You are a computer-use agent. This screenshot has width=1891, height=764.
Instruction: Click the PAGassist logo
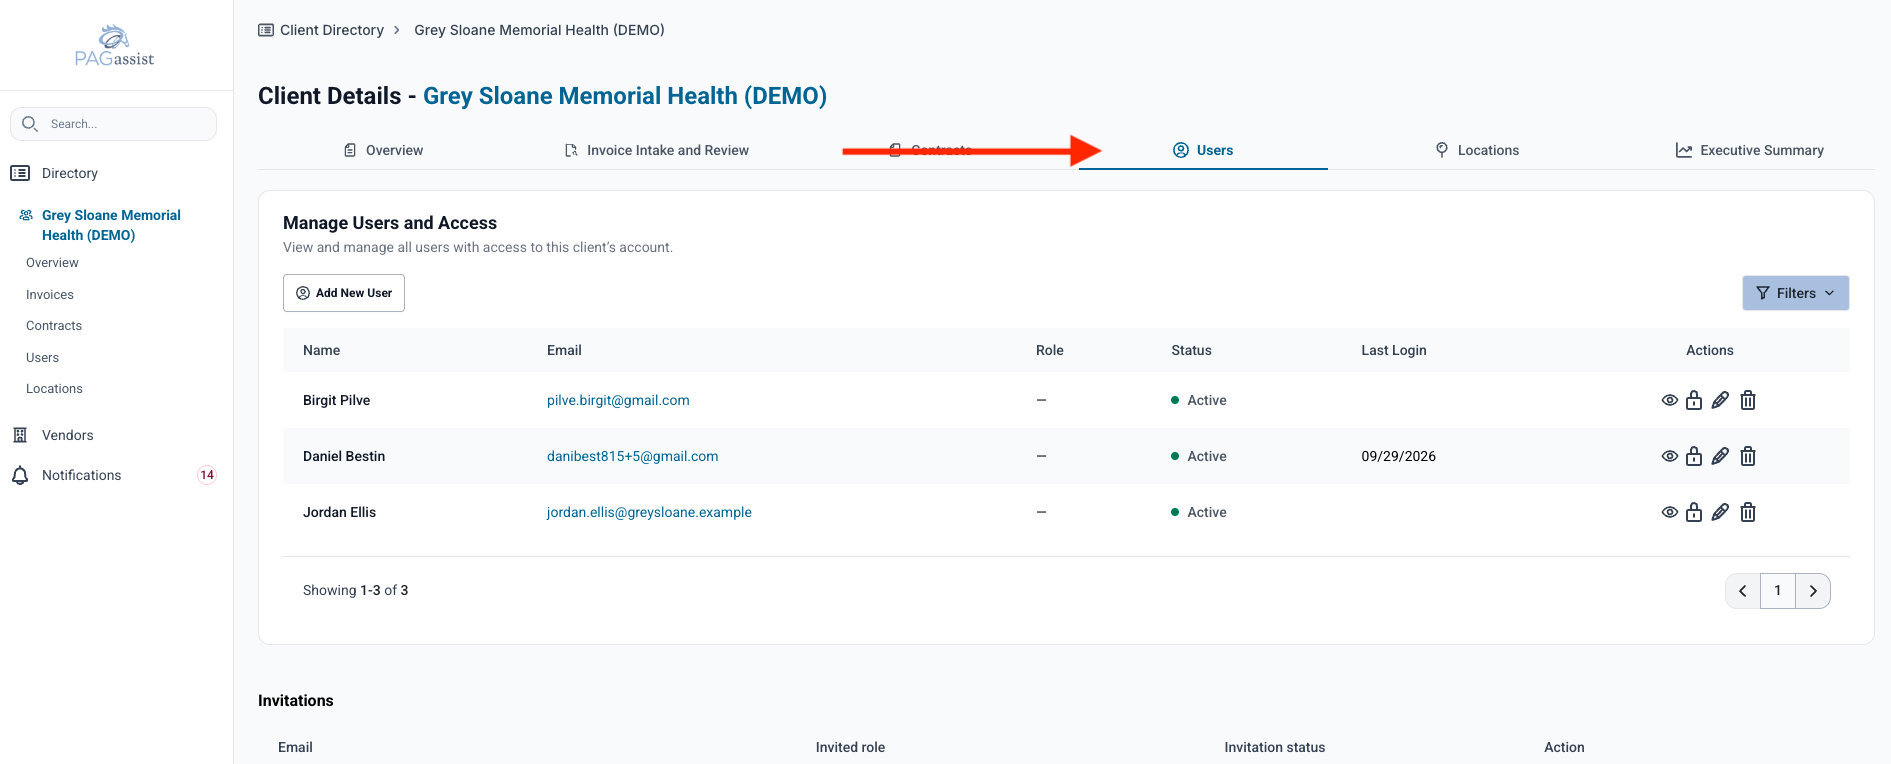tap(115, 46)
